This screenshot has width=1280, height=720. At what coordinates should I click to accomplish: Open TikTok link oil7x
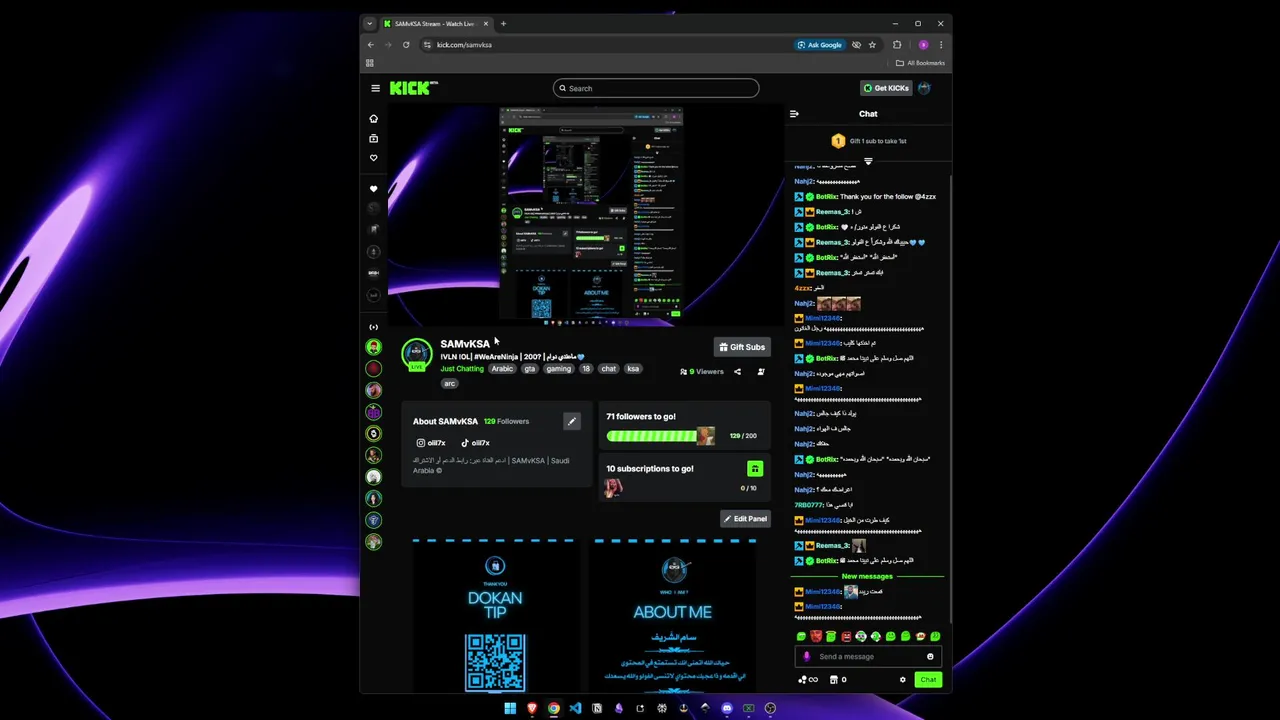pyautogui.click(x=475, y=443)
